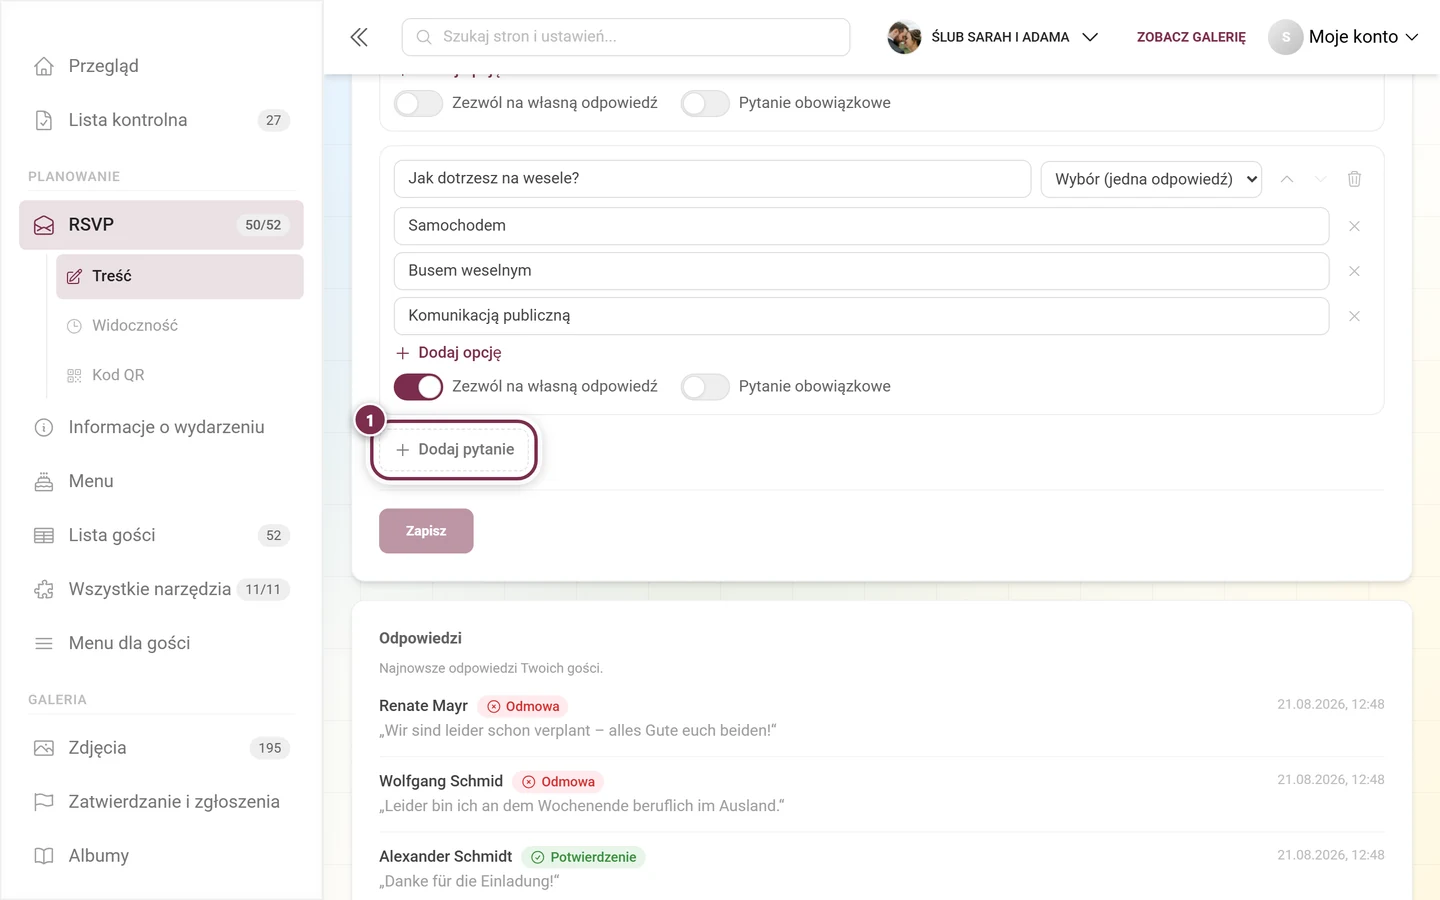Click the Lista kontrolna document icon
Screen dimensions: 1440x900
(44, 120)
